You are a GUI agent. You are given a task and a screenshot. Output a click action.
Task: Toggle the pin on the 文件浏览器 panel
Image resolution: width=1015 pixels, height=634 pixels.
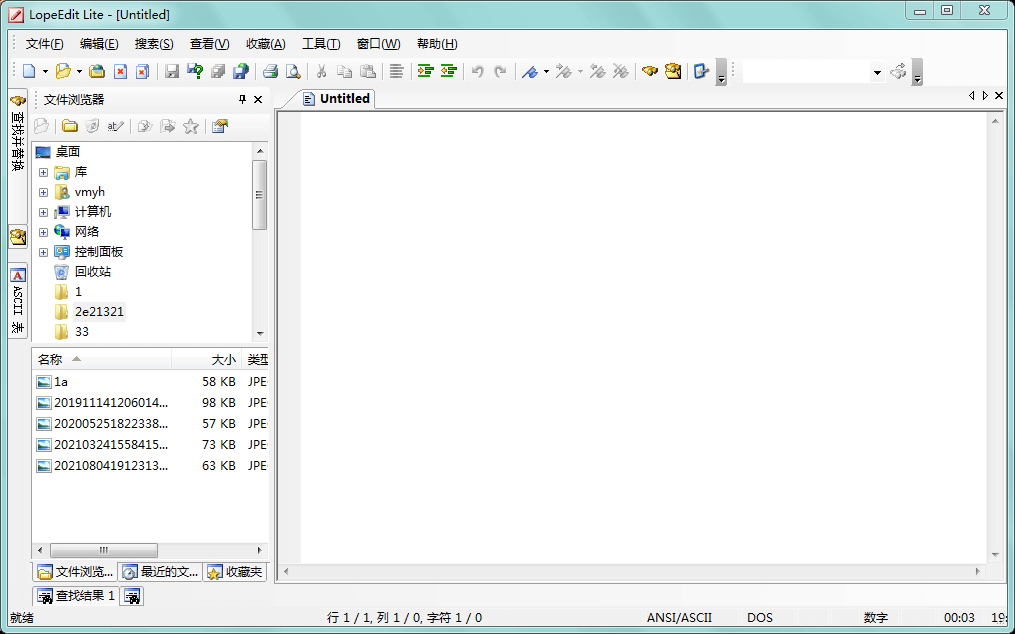click(242, 100)
